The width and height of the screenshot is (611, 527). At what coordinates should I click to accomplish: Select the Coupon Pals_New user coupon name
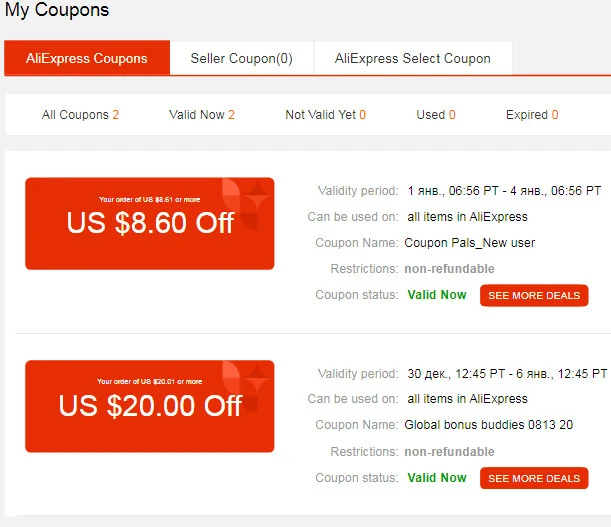[470, 243]
